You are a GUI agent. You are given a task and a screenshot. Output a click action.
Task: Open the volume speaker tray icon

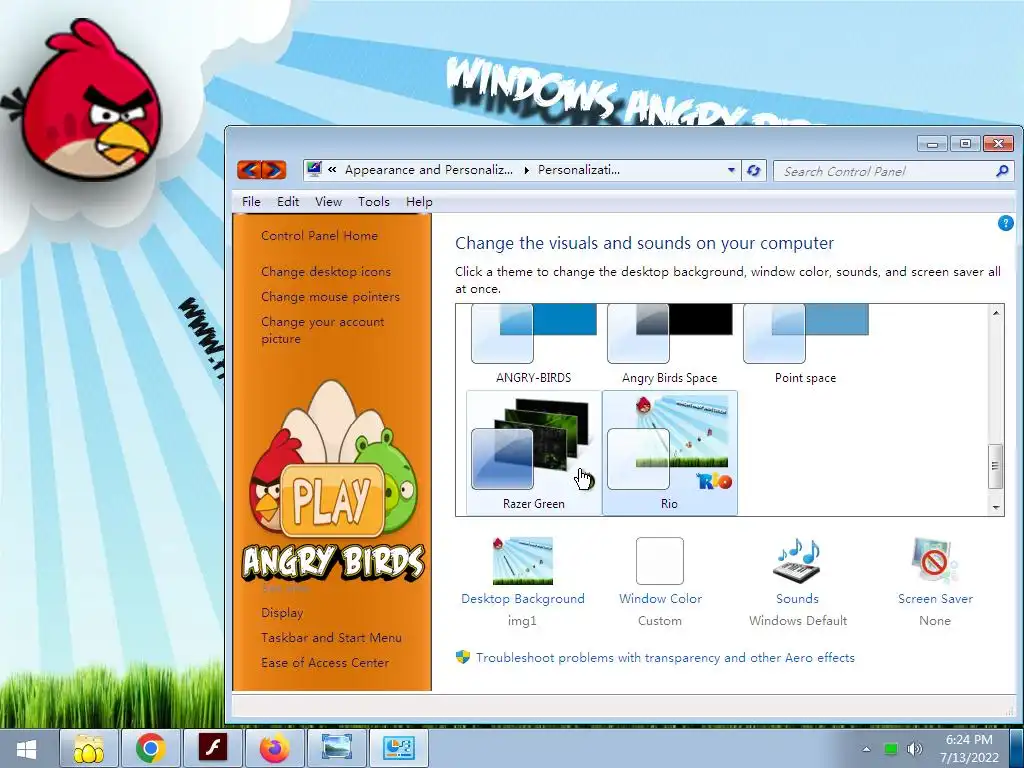[x=915, y=749]
